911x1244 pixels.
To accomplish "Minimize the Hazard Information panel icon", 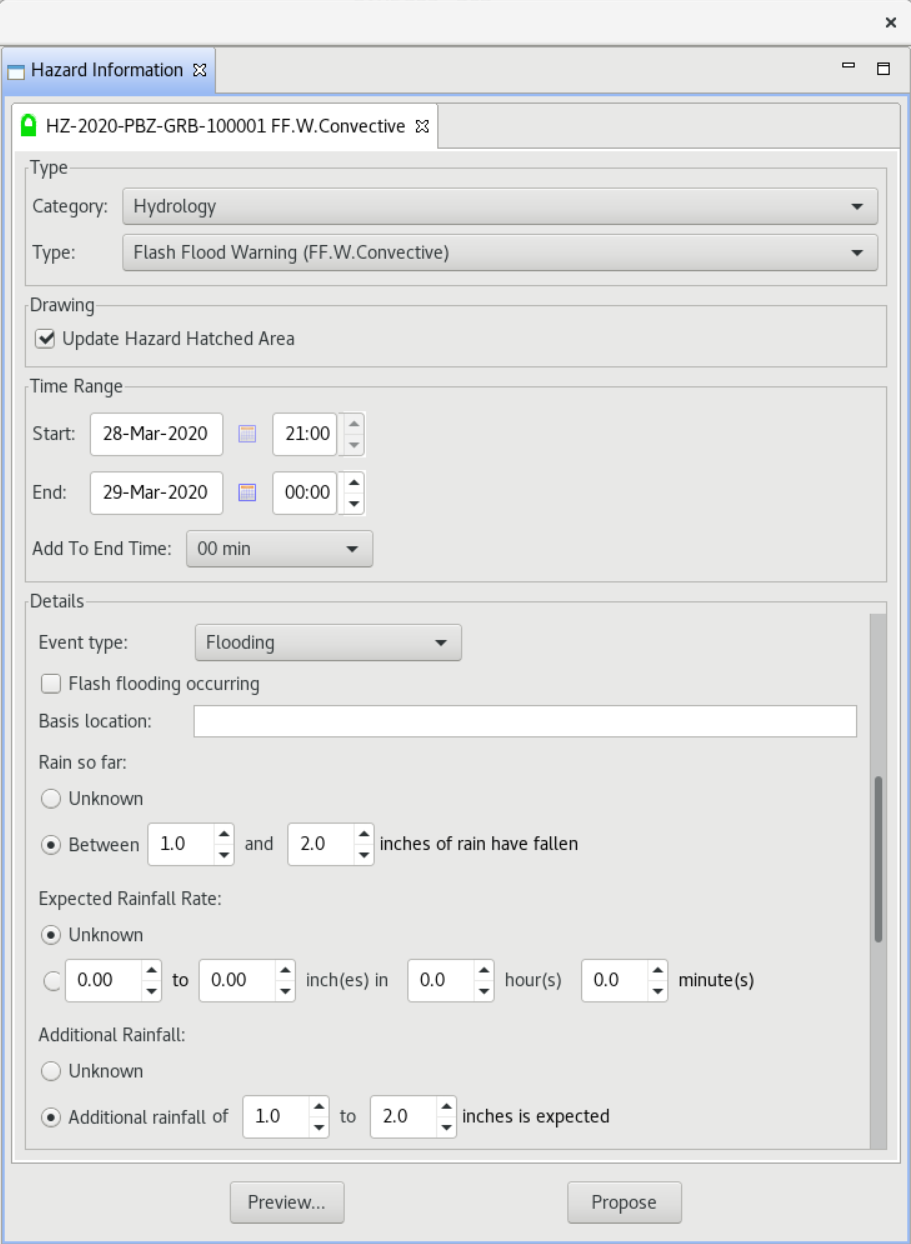I will coord(849,67).
